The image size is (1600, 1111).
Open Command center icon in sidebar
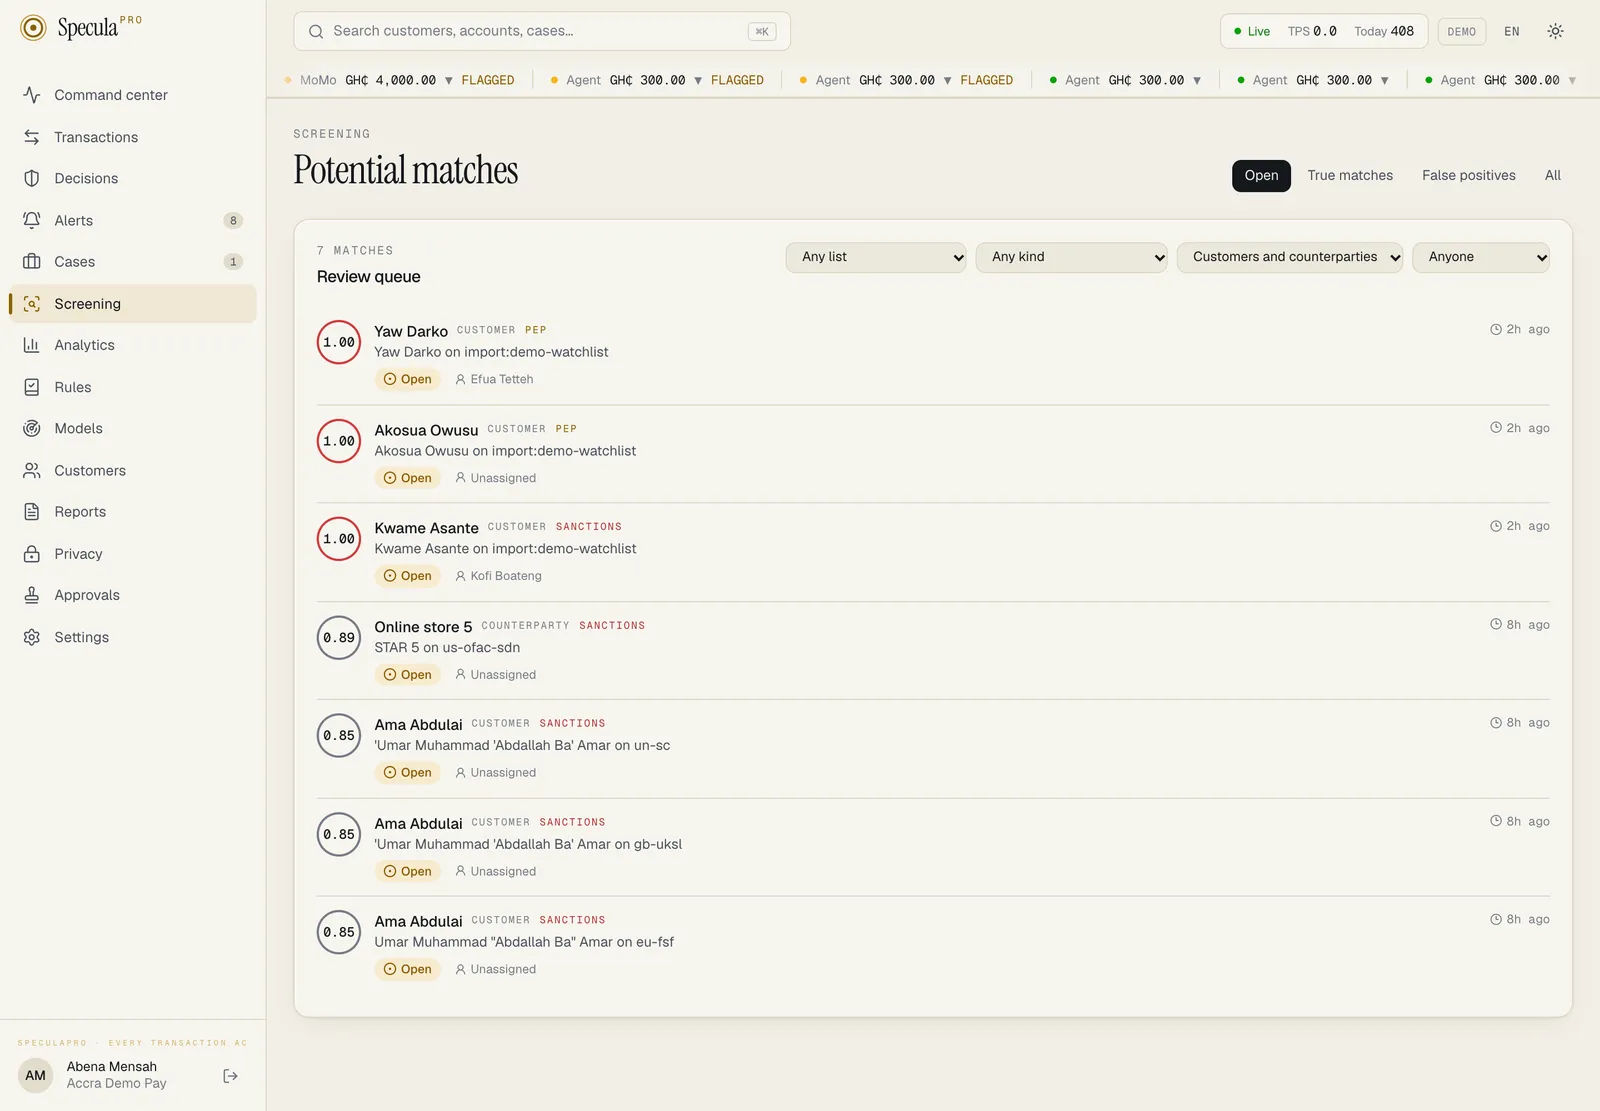32,95
